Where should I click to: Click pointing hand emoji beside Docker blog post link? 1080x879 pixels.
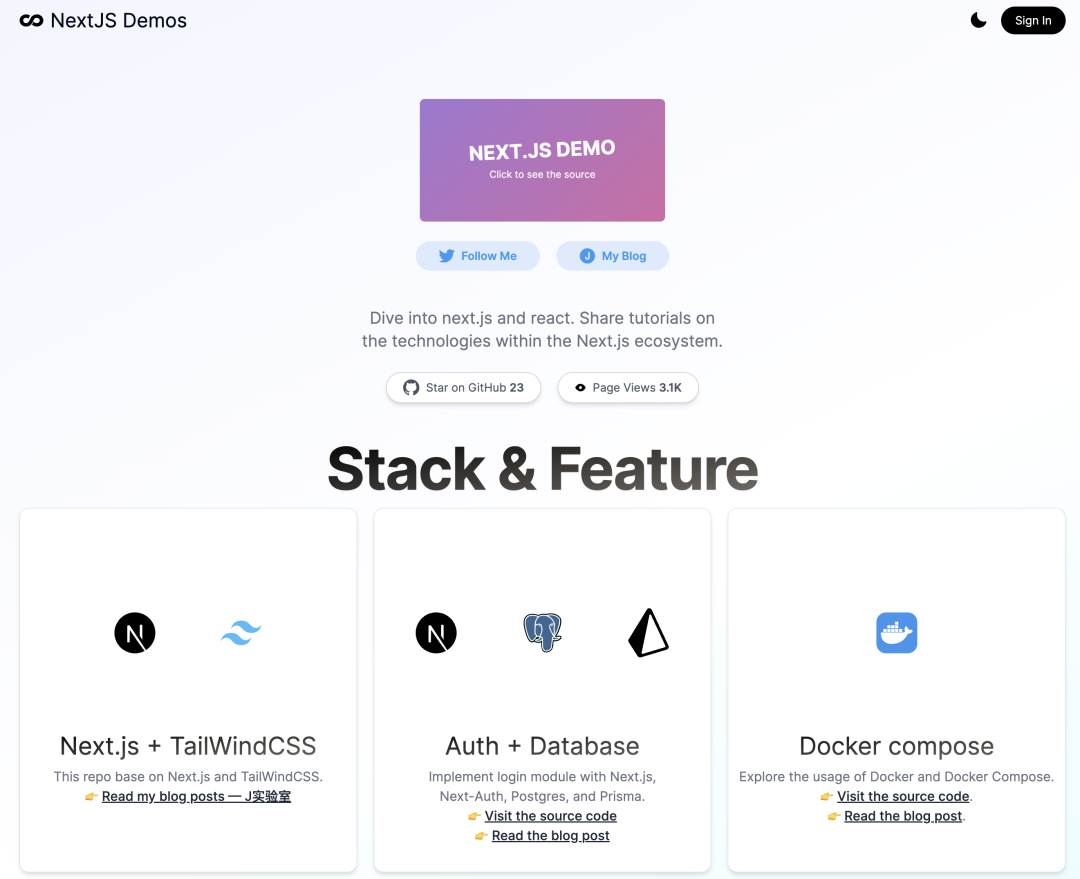pyautogui.click(x=834, y=816)
